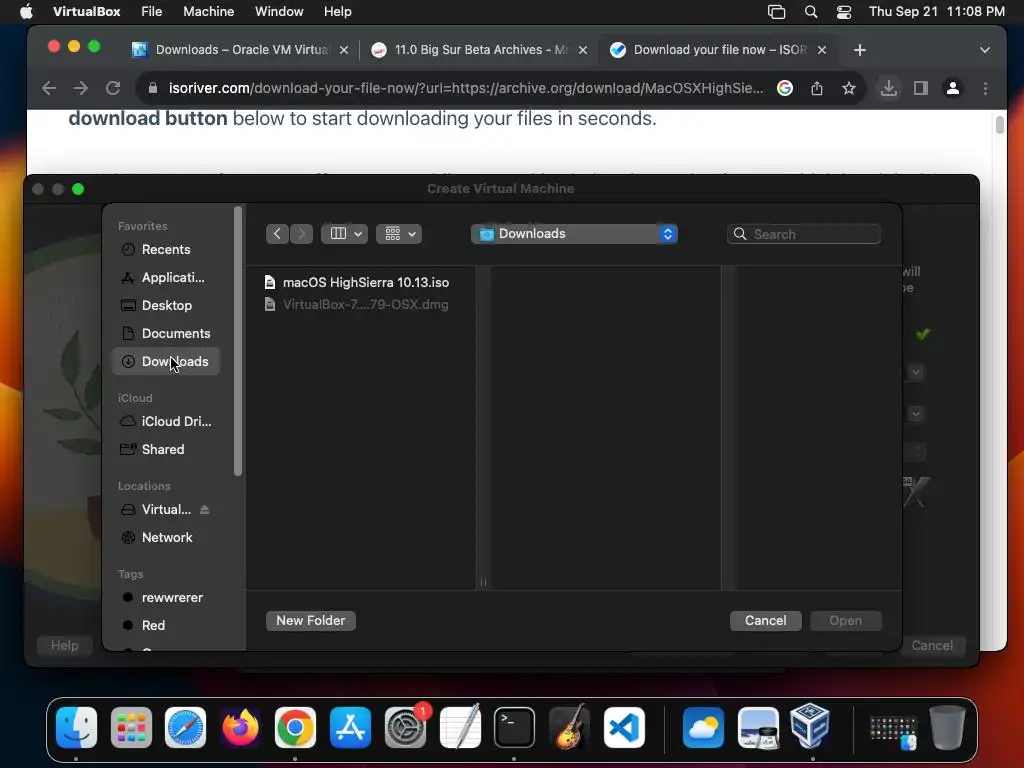Image resolution: width=1024 pixels, height=768 pixels.
Task: Open Chrome three-dot menu
Action: click(x=985, y=88)
